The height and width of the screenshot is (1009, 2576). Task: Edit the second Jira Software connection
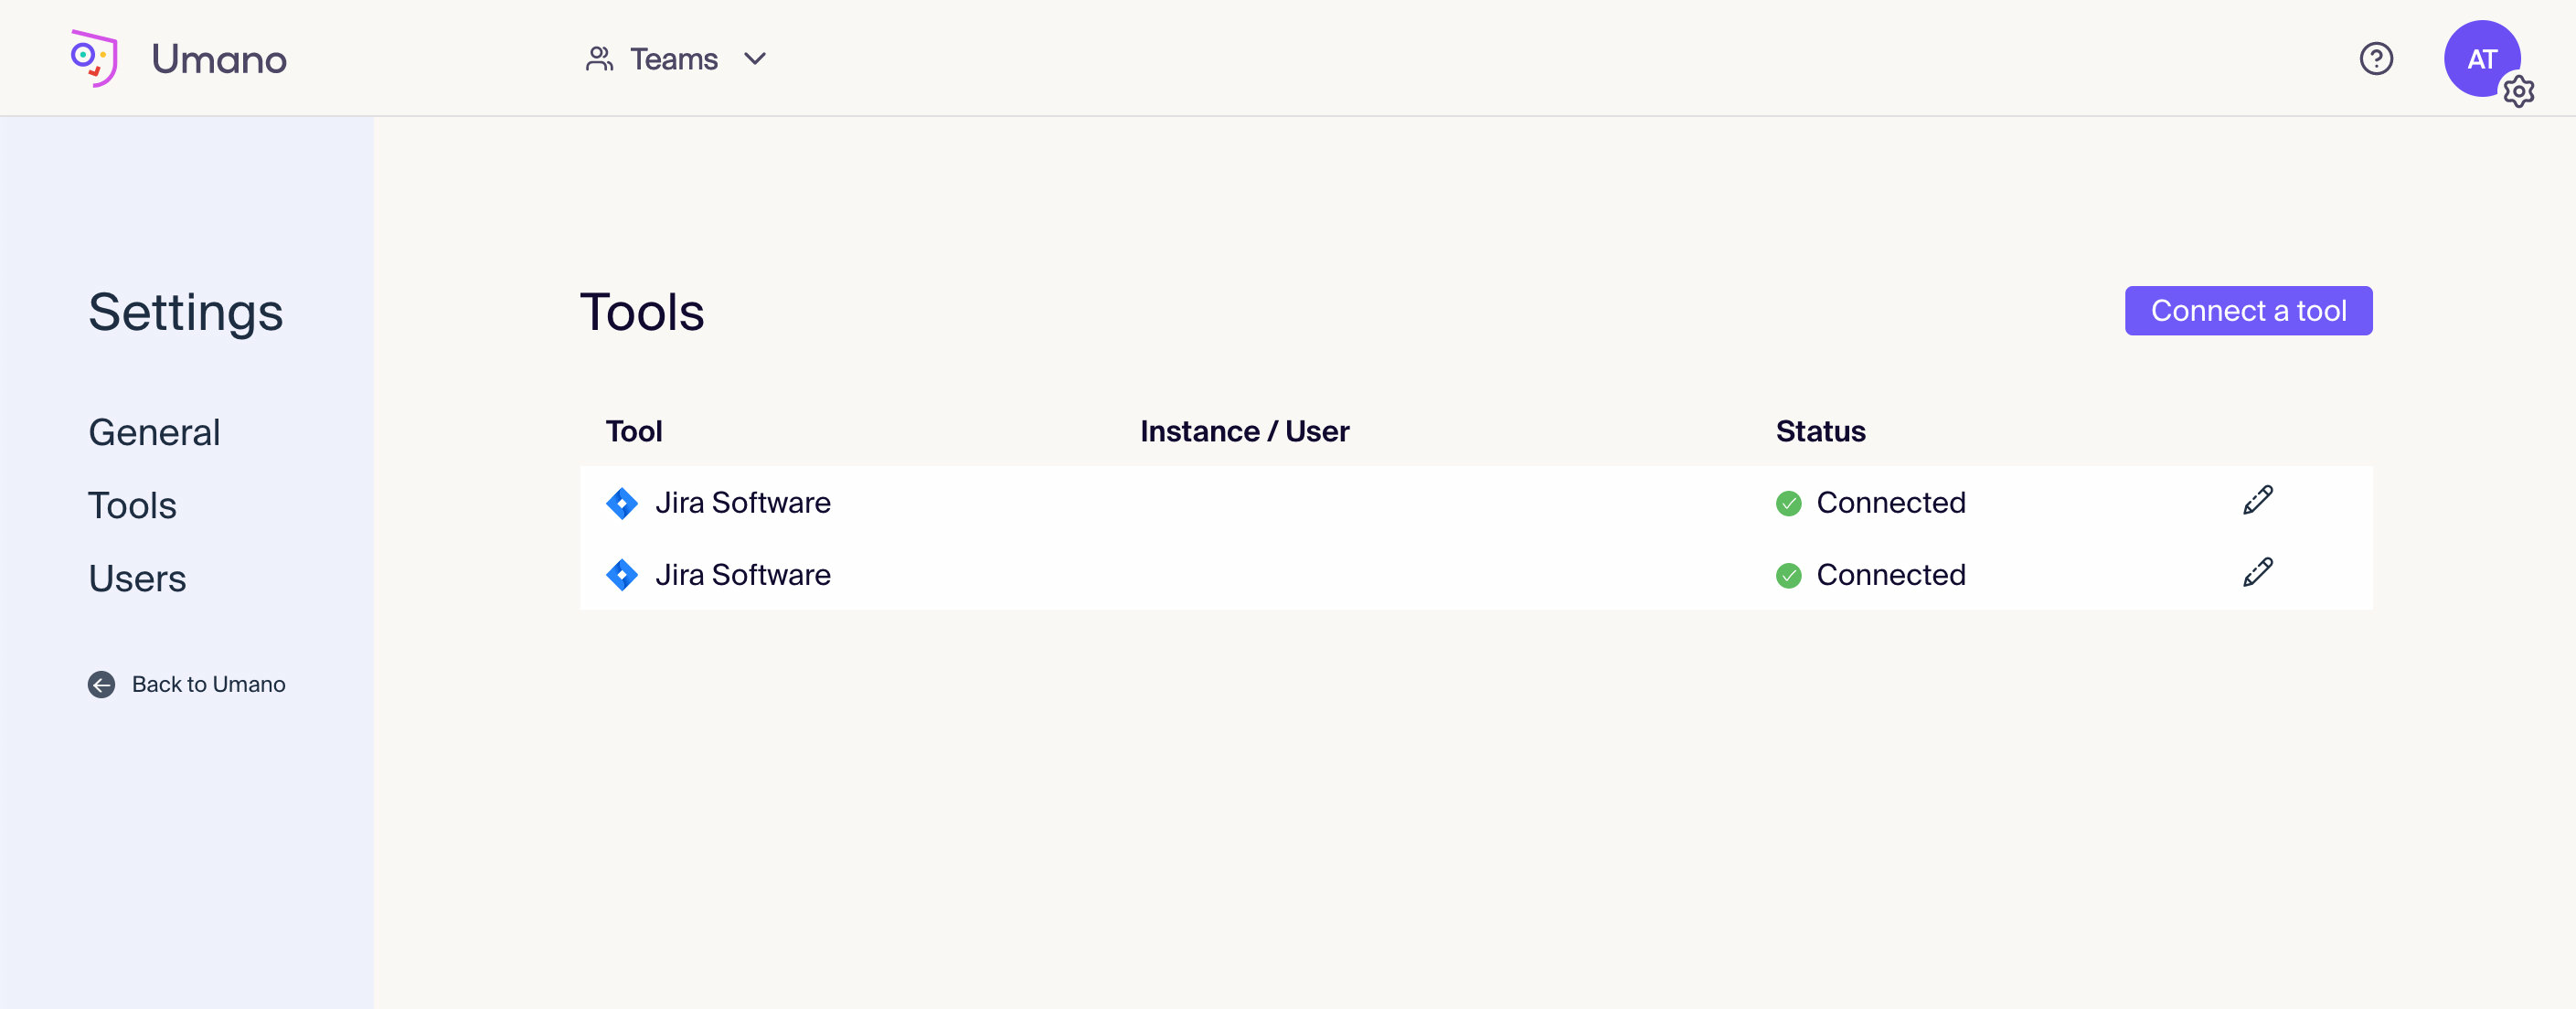pos(2257,572)
